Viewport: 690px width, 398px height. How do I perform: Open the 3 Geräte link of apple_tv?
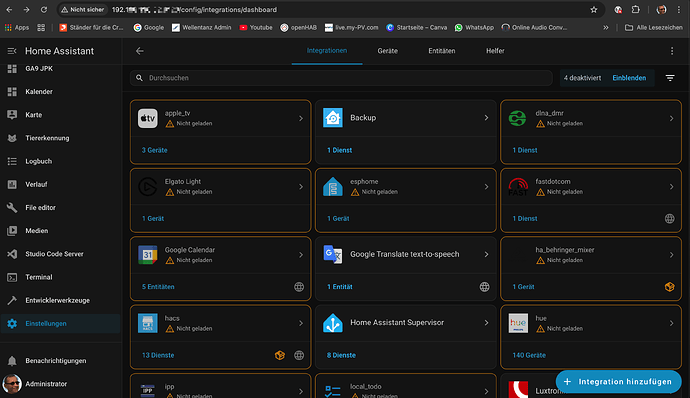click(154, 150)
